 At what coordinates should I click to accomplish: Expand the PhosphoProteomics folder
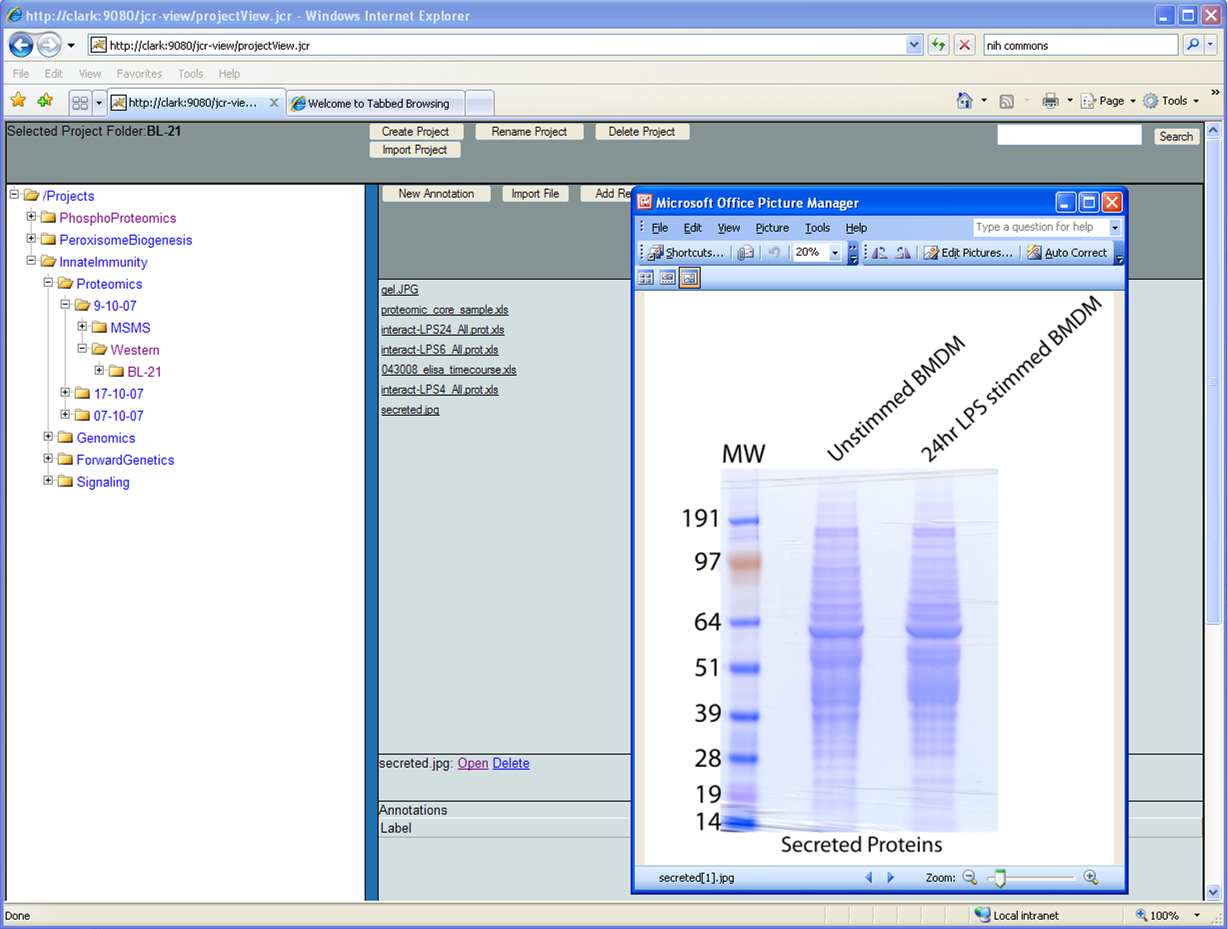(31, 217)
